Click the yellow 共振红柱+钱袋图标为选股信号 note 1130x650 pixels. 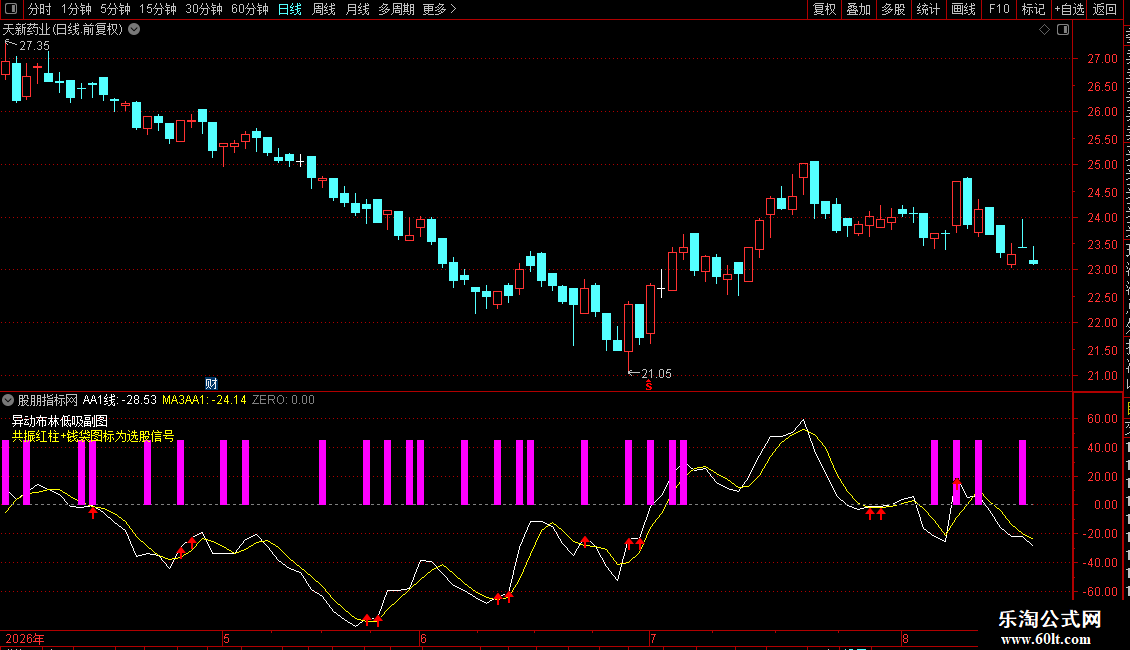93,436
